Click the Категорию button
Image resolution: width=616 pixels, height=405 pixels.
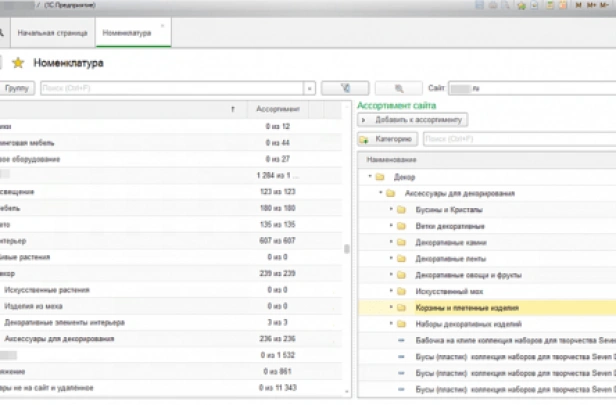pyautogui.click(x=387, y=139)
